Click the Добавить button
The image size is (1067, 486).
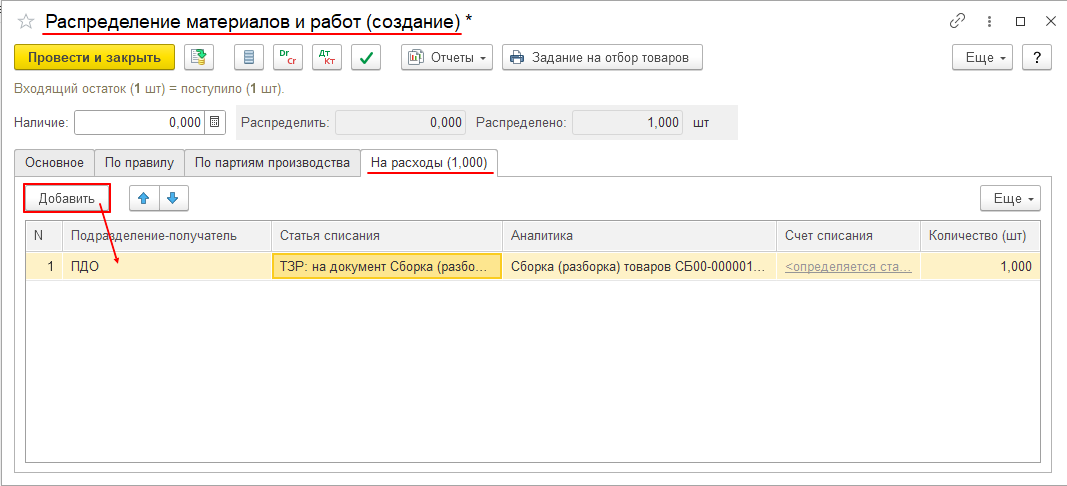point(67,198)
